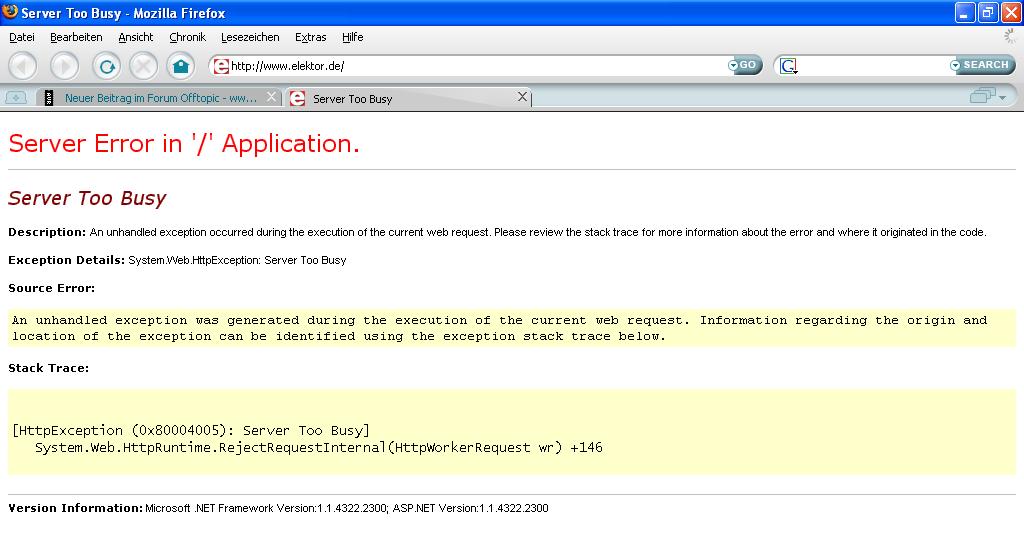
Task: Close the Firefox window
Action: [1011, 12]
